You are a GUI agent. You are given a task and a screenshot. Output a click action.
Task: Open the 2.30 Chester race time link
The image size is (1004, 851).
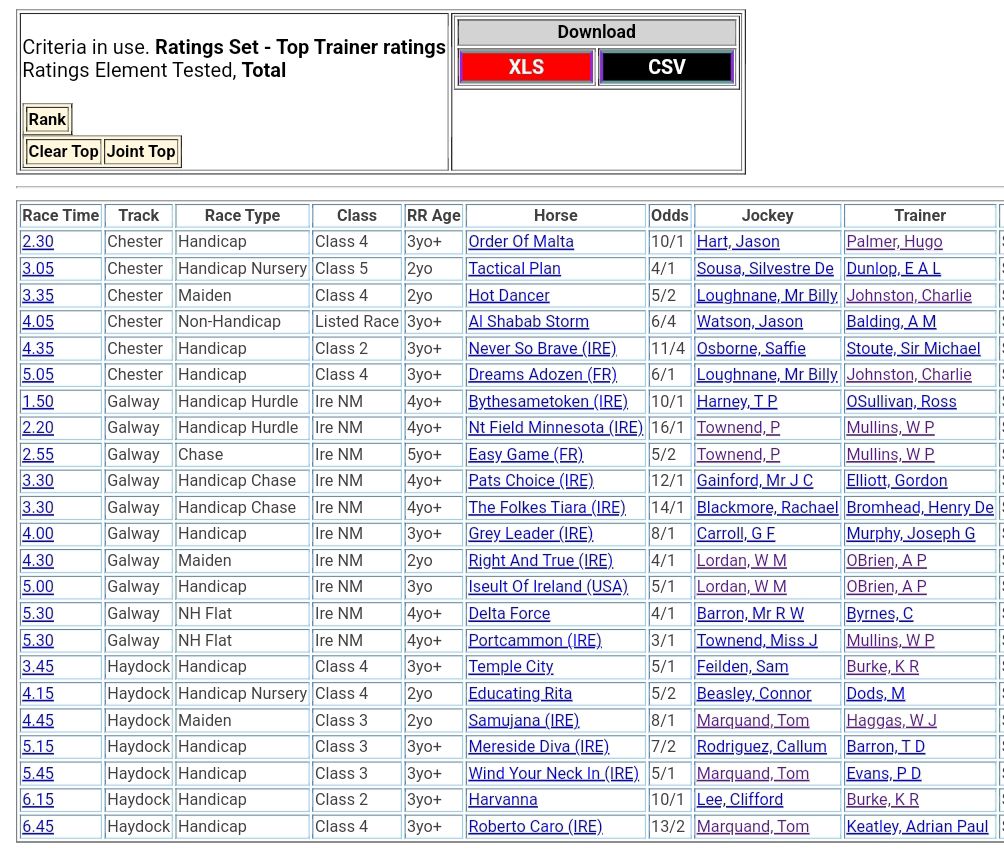pos(38,242)
